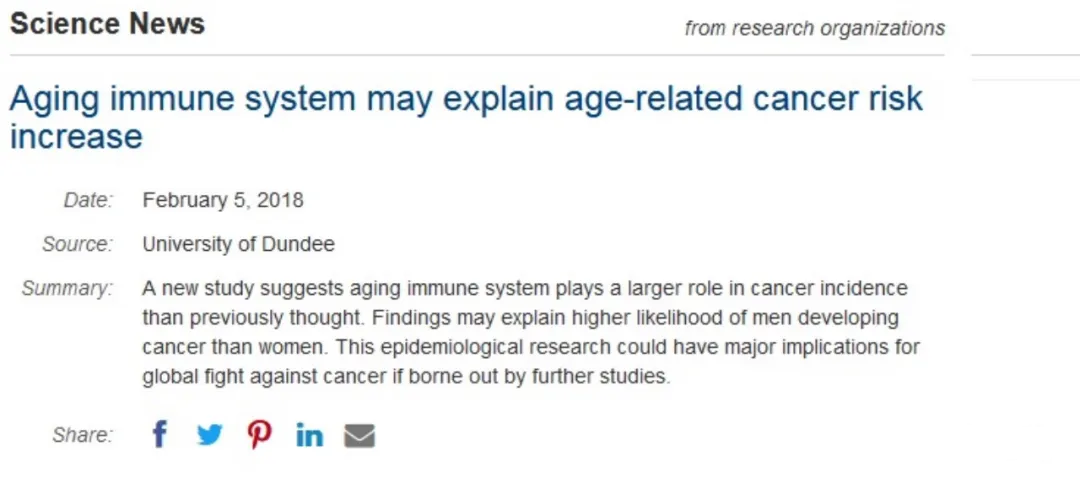1080x489 pixels.
Task: Click the 'Date:' label
Action: (x=88, y=200)
